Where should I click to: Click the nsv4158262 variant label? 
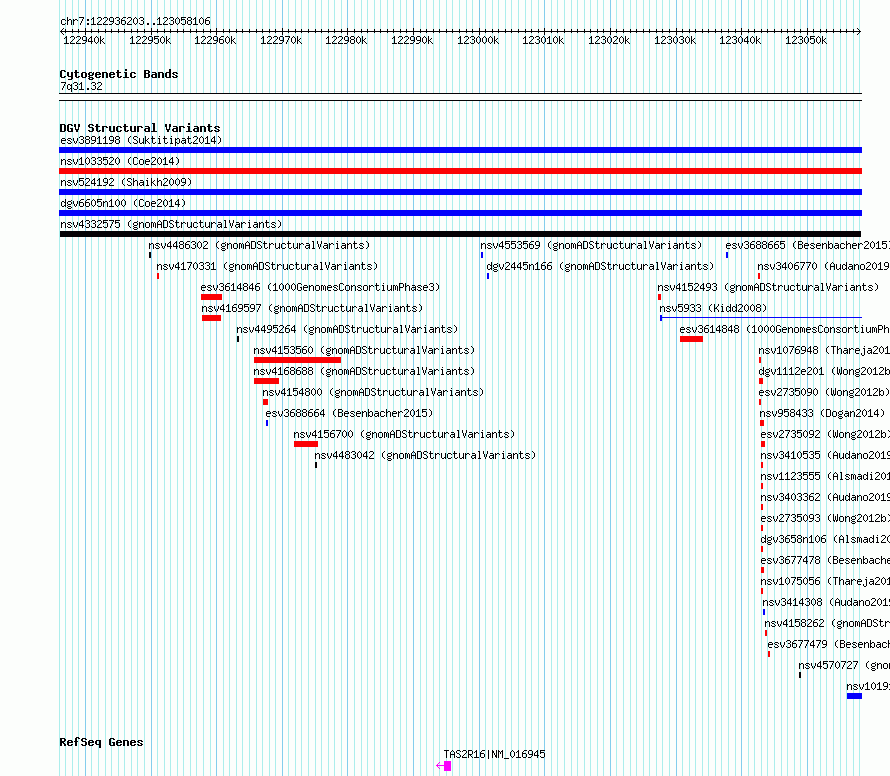[x=827, y=623]
